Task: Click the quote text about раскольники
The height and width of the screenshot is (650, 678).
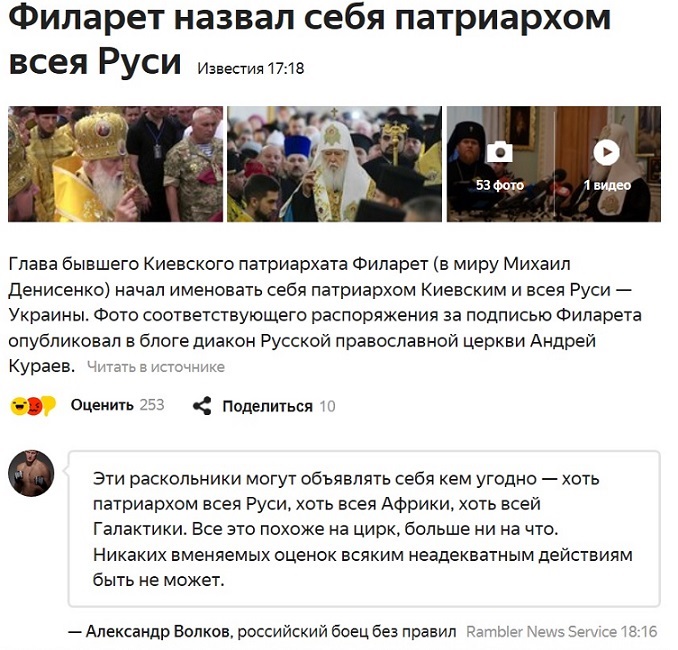Action: pos(362,529)
